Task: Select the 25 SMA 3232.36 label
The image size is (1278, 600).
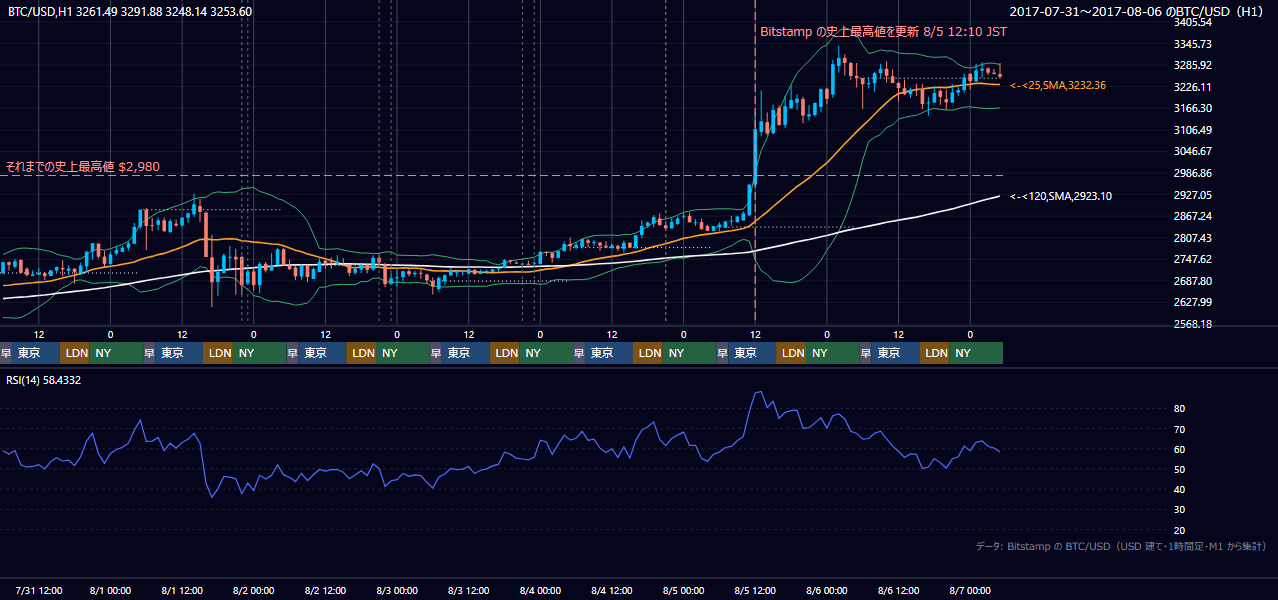Action: [x=1058, y=86]
